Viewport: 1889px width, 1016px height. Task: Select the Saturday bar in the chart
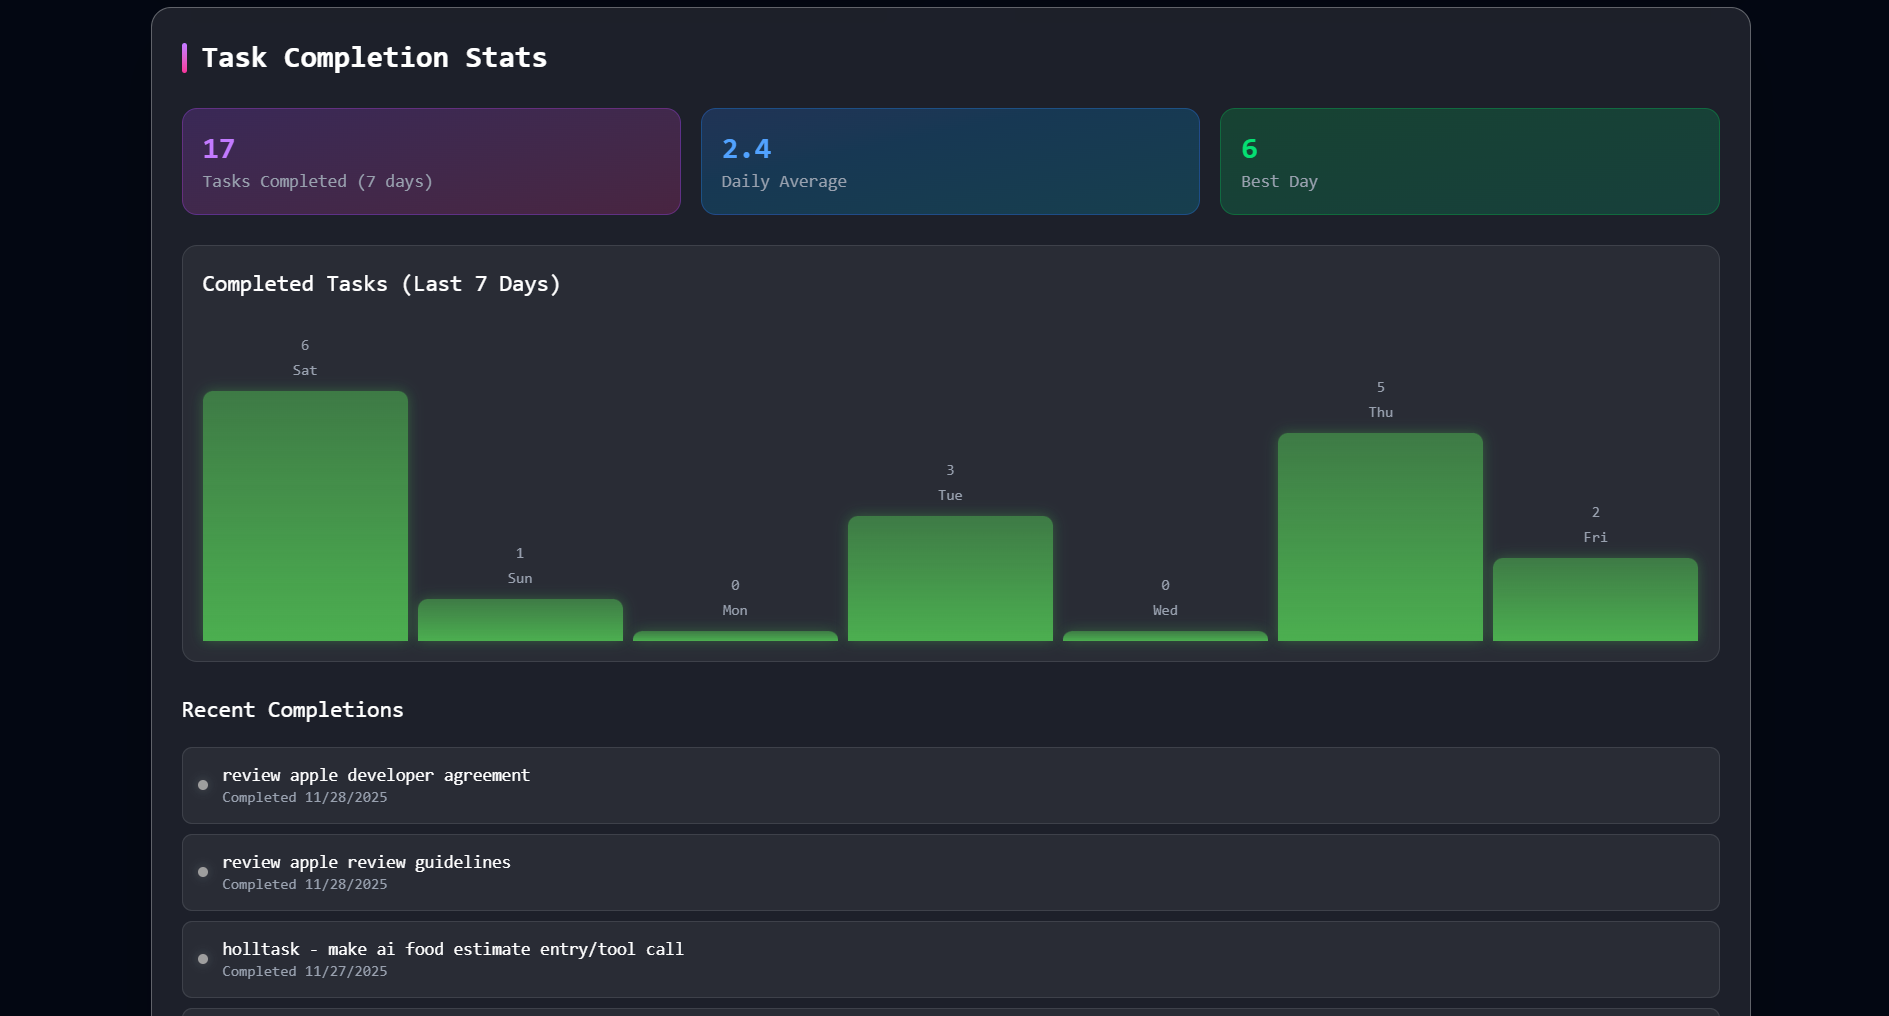click(305, 515)
